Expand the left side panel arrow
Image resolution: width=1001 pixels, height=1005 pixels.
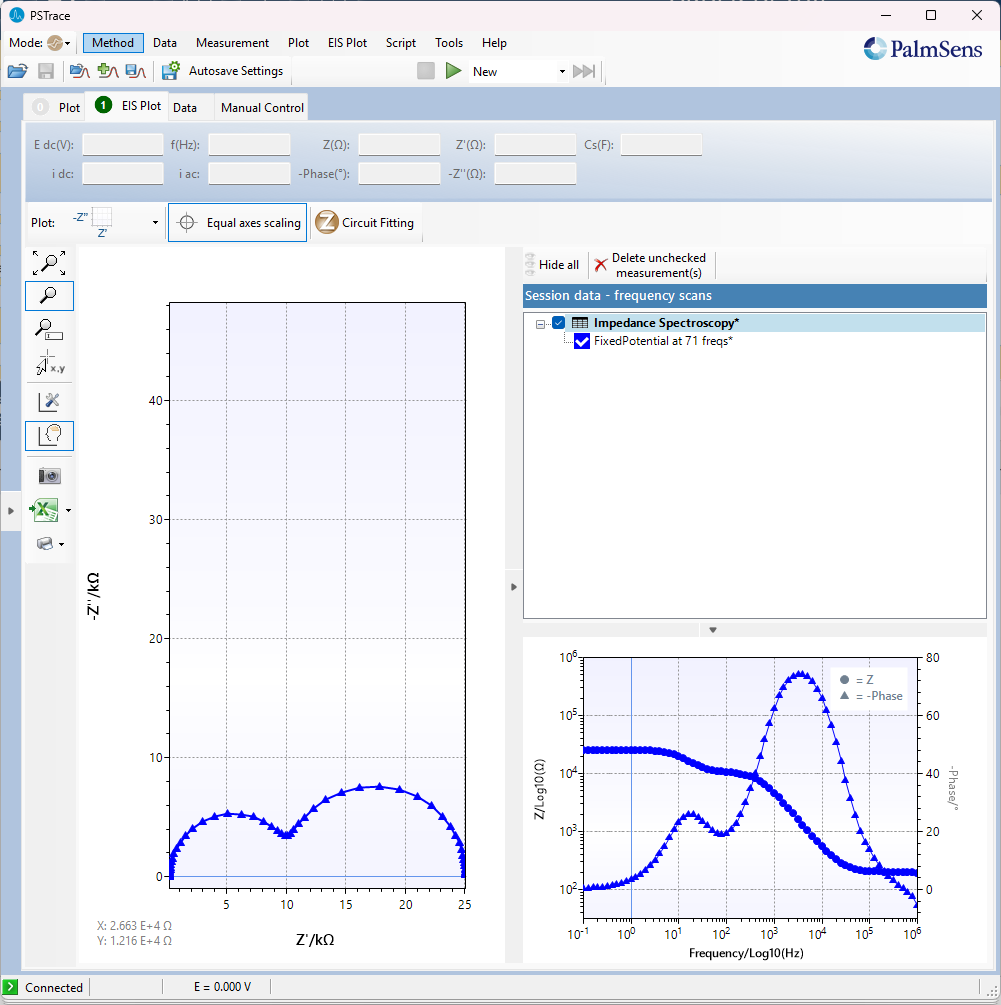click(10, 511)
